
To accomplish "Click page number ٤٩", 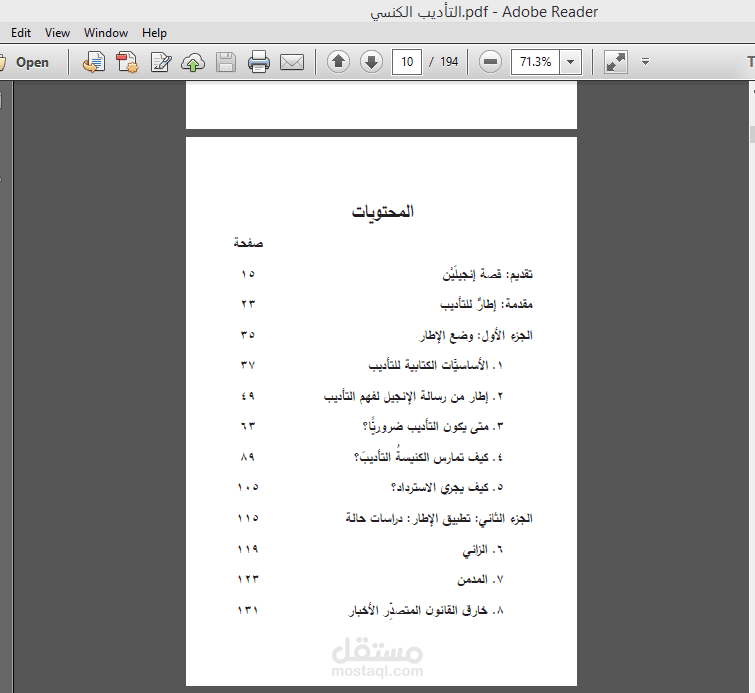I will (248, 396).
